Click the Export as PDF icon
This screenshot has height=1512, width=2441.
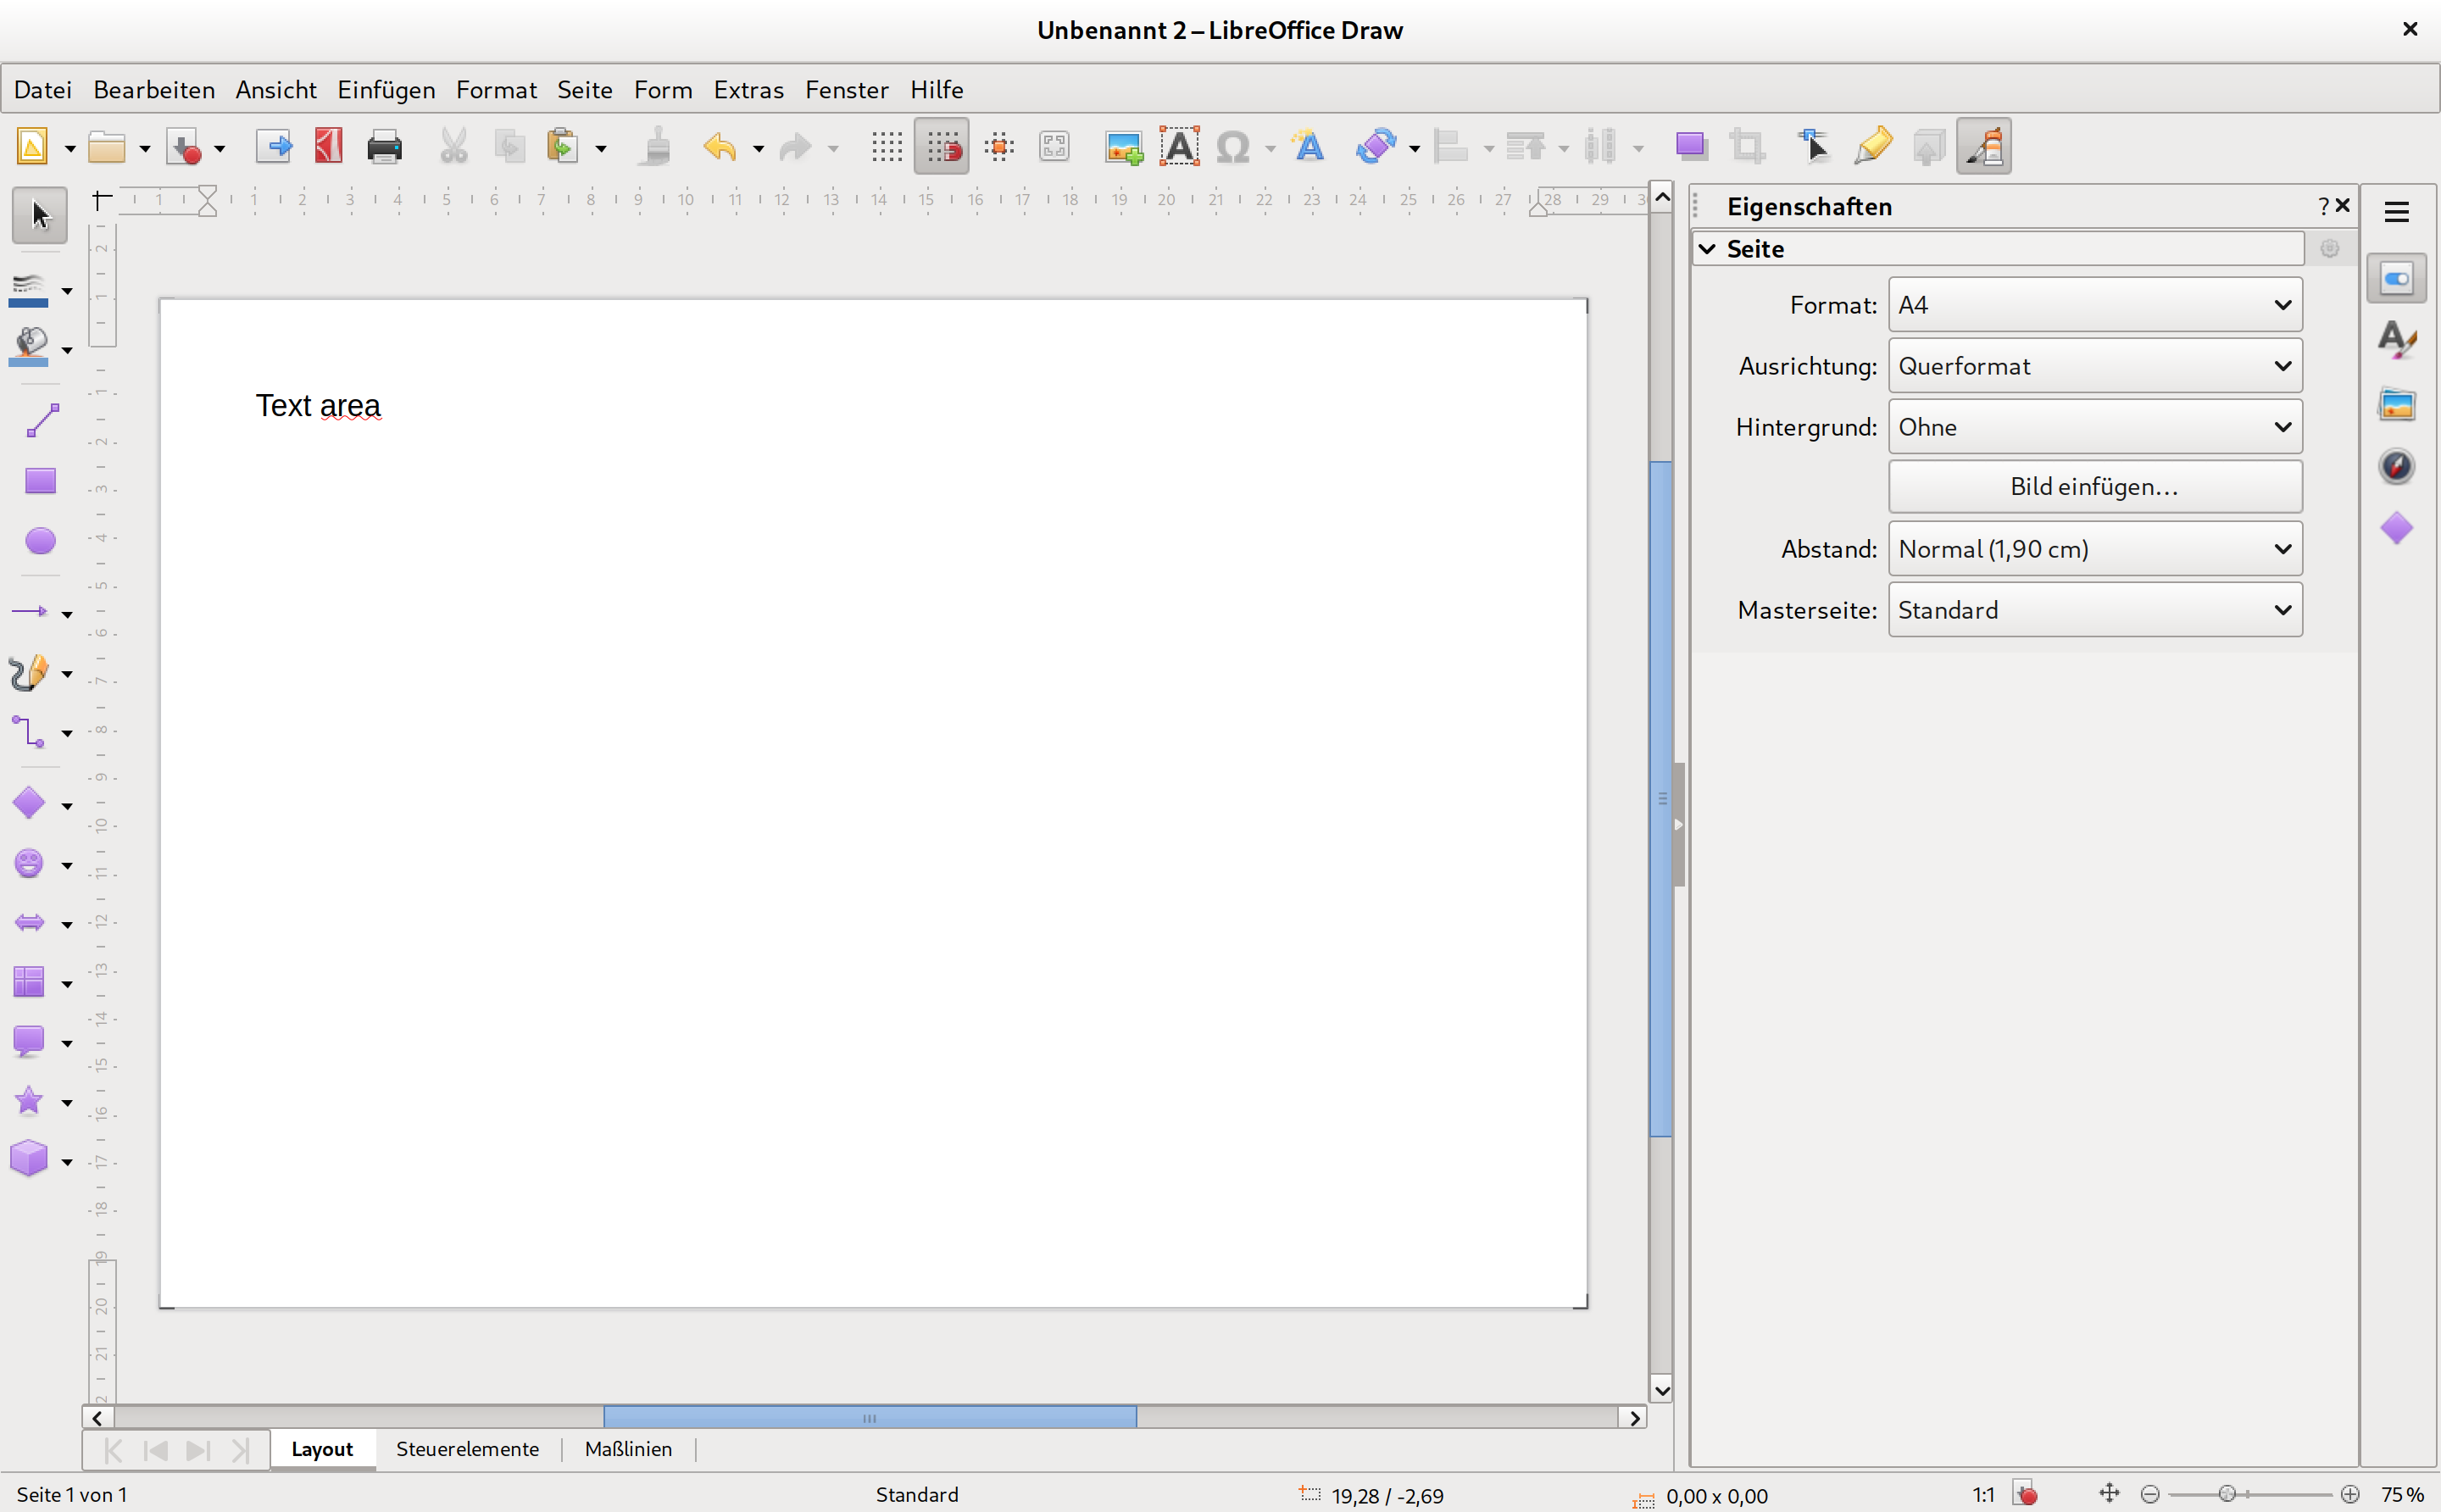pos(329,147)
